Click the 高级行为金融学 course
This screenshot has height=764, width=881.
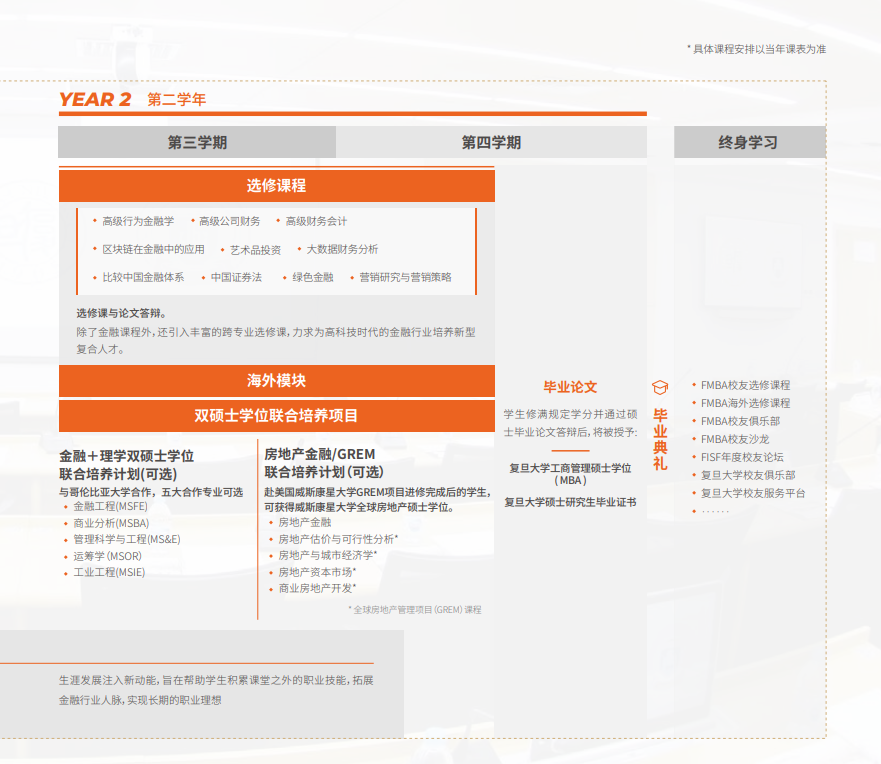pyautogui.click(x=138, y=221)
